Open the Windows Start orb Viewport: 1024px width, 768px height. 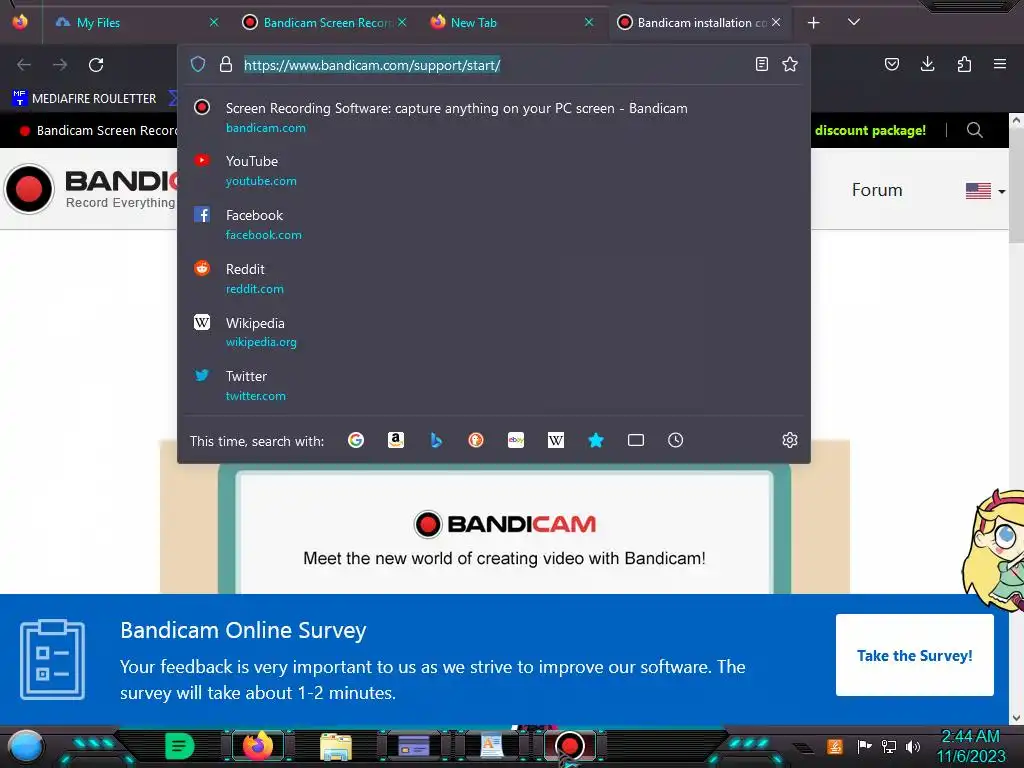click(x=26, y=746)
